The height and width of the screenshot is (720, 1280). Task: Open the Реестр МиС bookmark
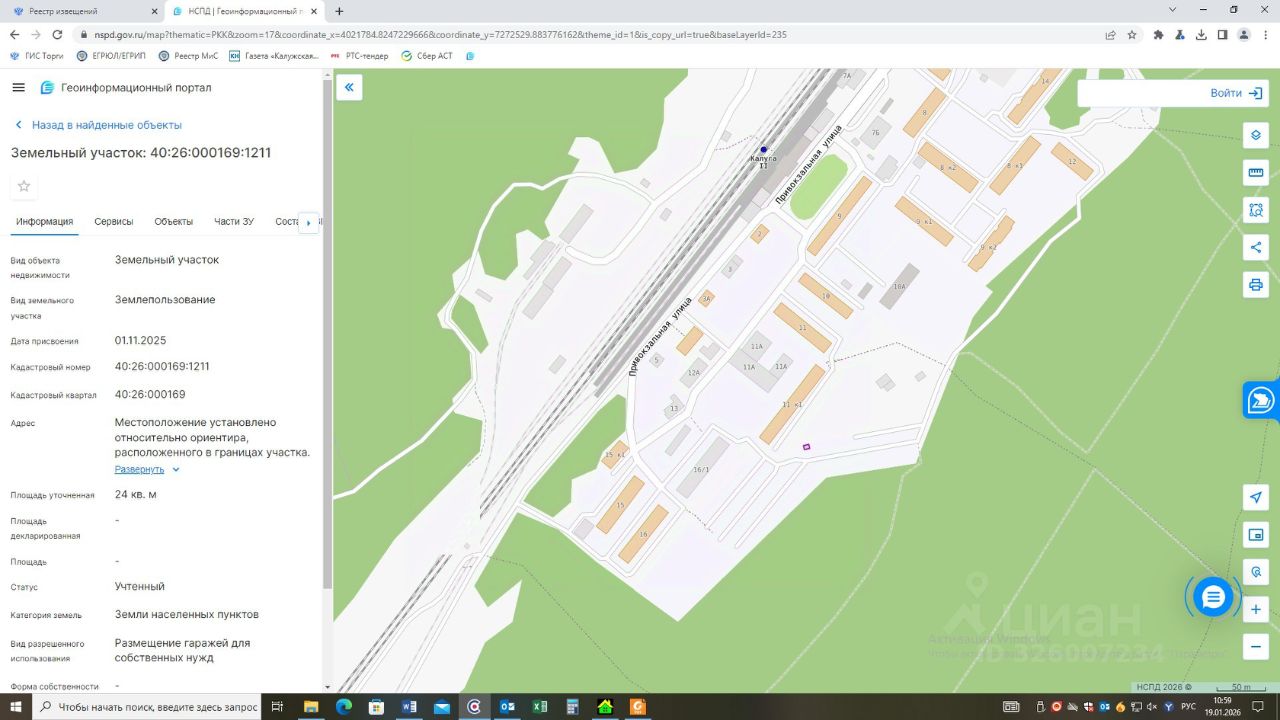click(188, 56)
